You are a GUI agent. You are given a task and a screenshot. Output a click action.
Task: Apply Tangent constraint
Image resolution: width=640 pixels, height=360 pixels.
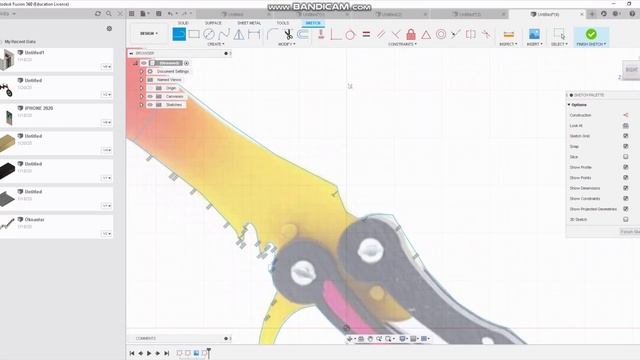[350, 34]
